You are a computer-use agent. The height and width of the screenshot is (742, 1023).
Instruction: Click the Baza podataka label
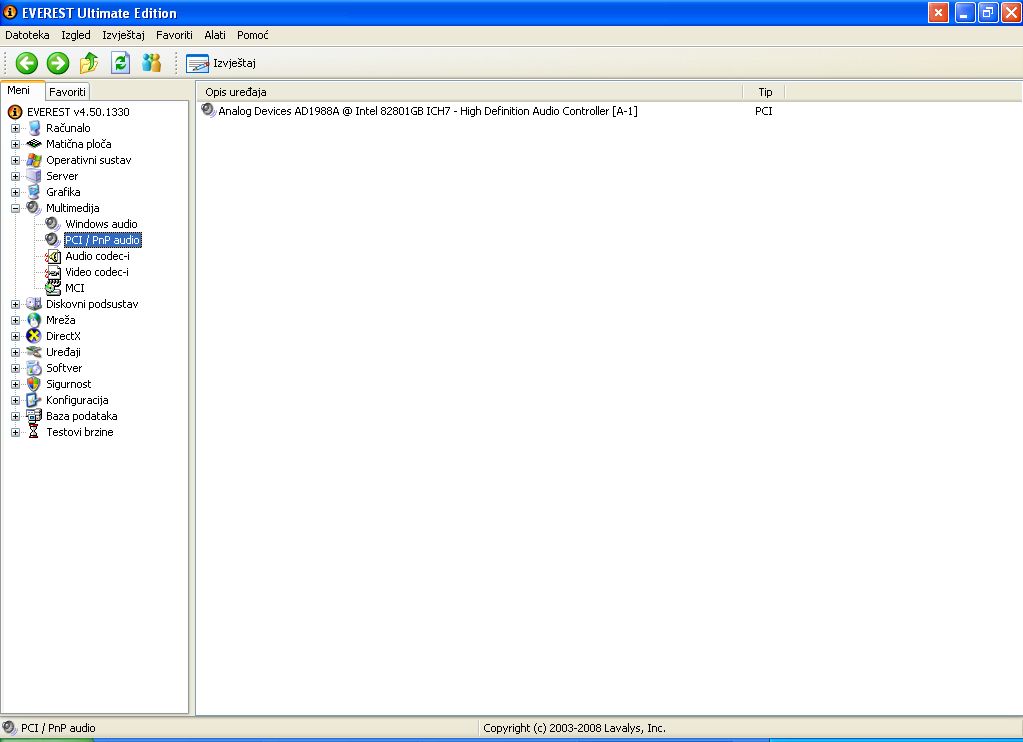click(82, 416)
